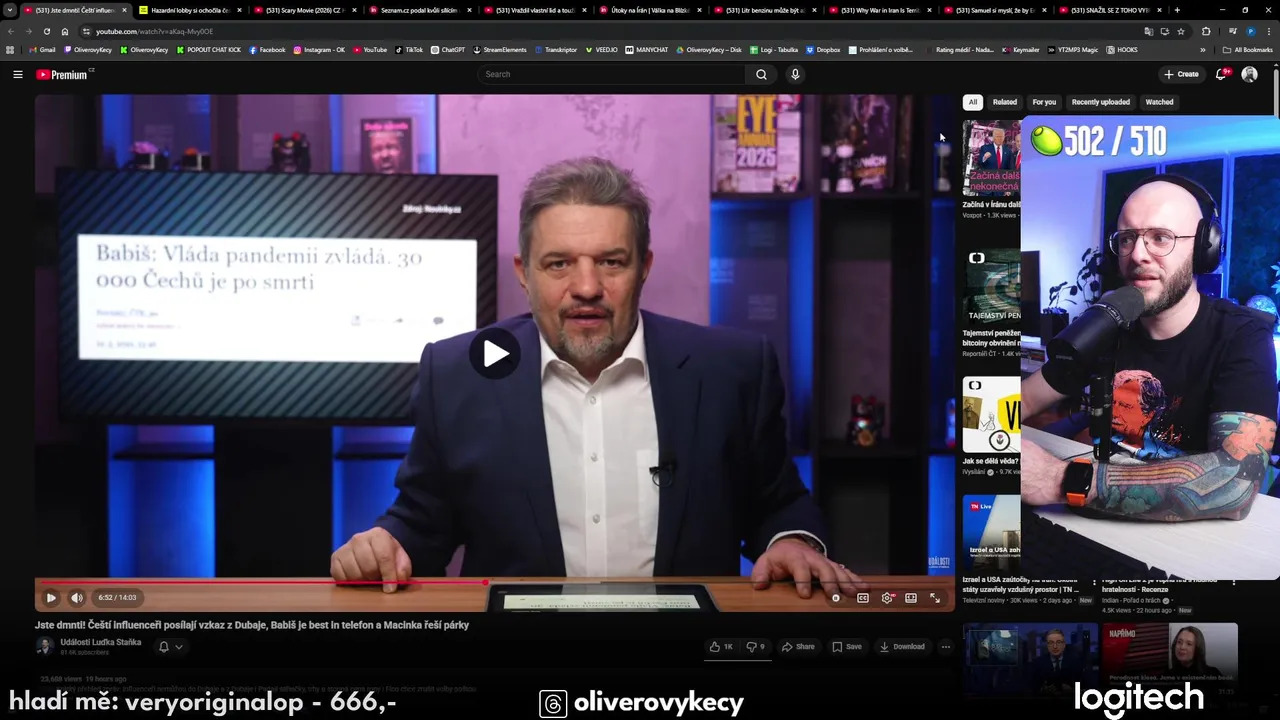Play the video with the large center button
The height and width of the screenshot is (720, 1280).
point(495,353)
